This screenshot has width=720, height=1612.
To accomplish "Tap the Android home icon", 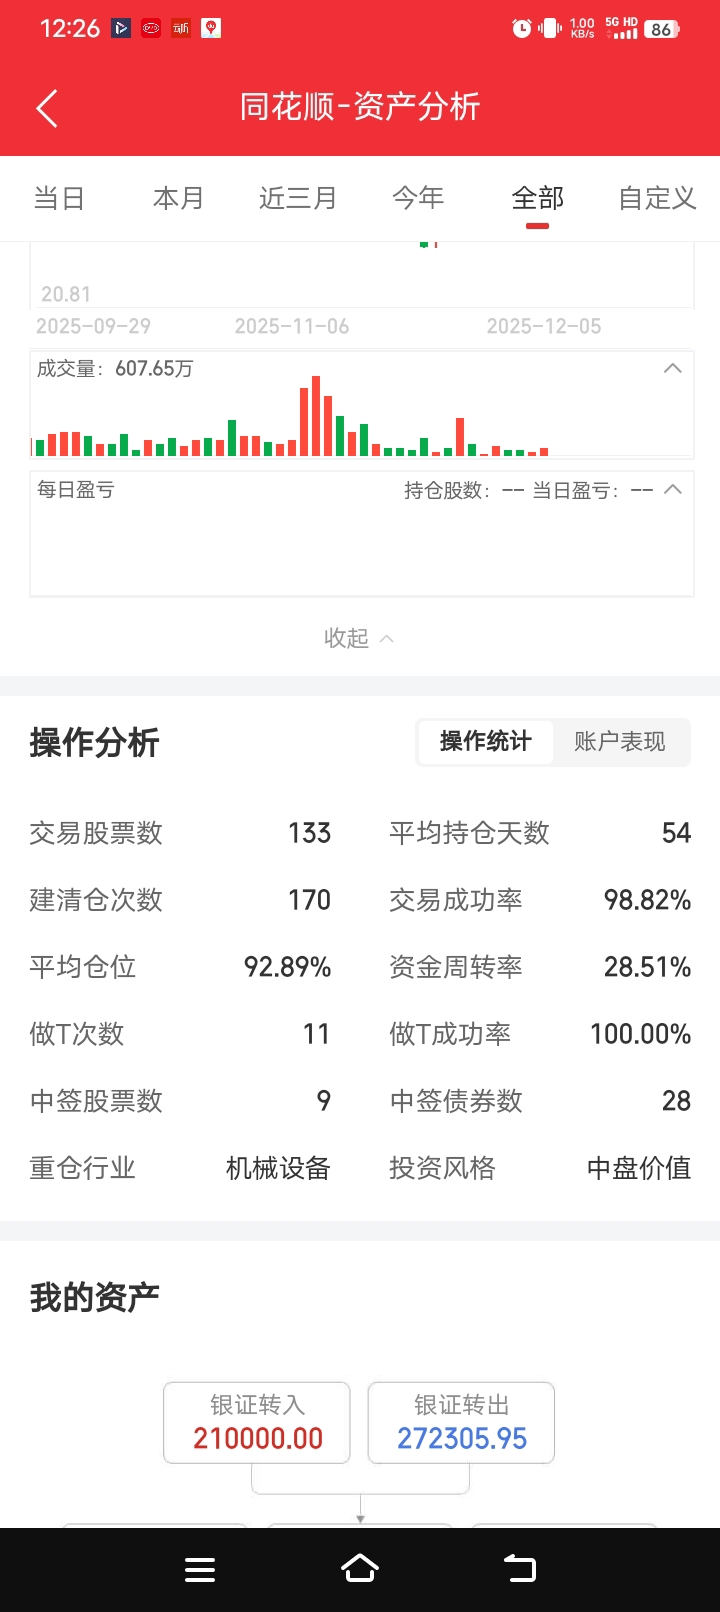I will click(360, 1569).
